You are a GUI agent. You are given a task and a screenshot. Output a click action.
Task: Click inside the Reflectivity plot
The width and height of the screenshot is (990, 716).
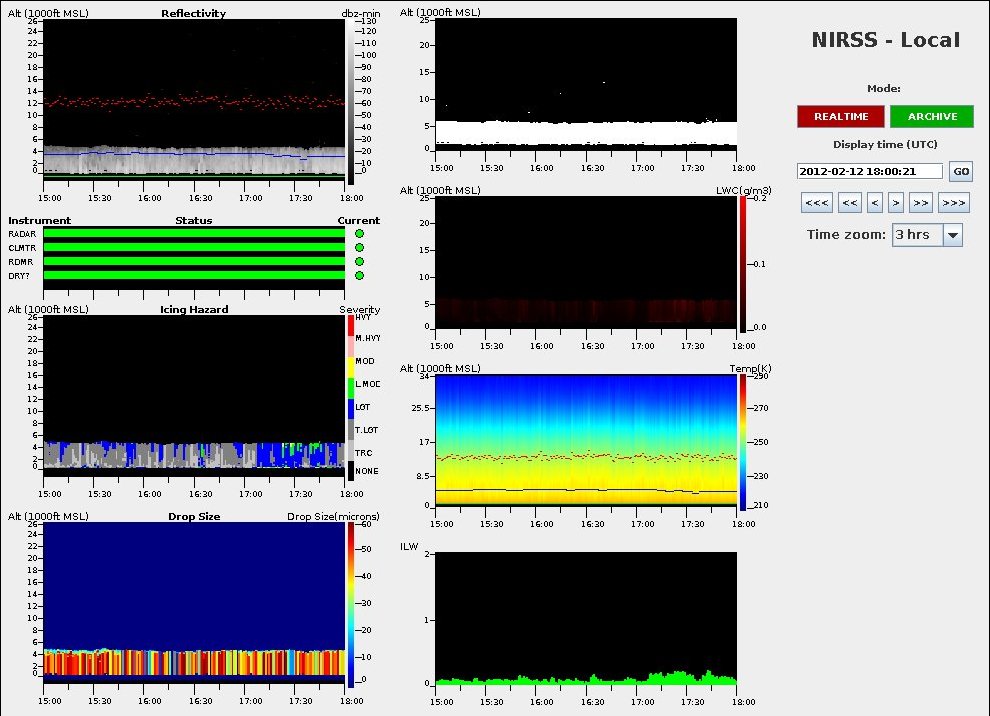[195, 100]
